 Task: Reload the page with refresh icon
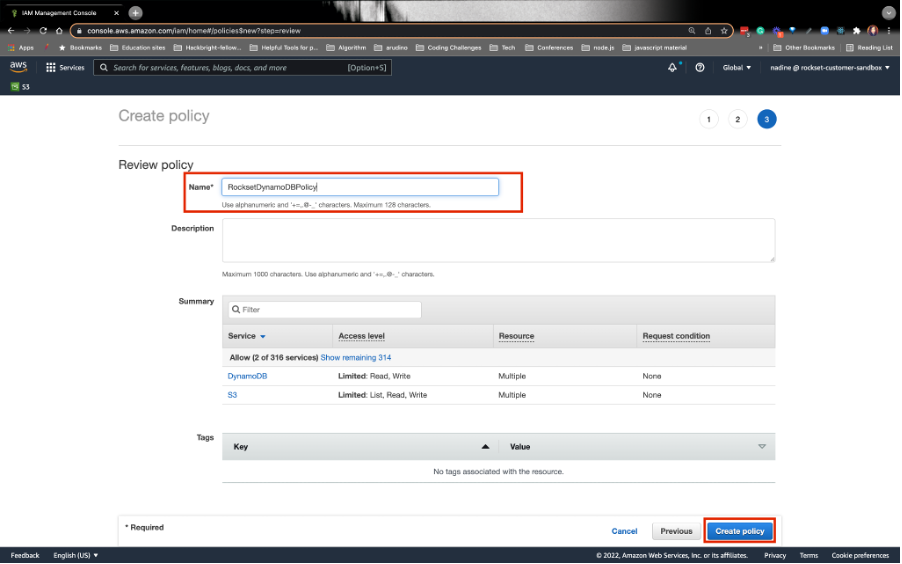pyautogui.click(x=43, y=31)
